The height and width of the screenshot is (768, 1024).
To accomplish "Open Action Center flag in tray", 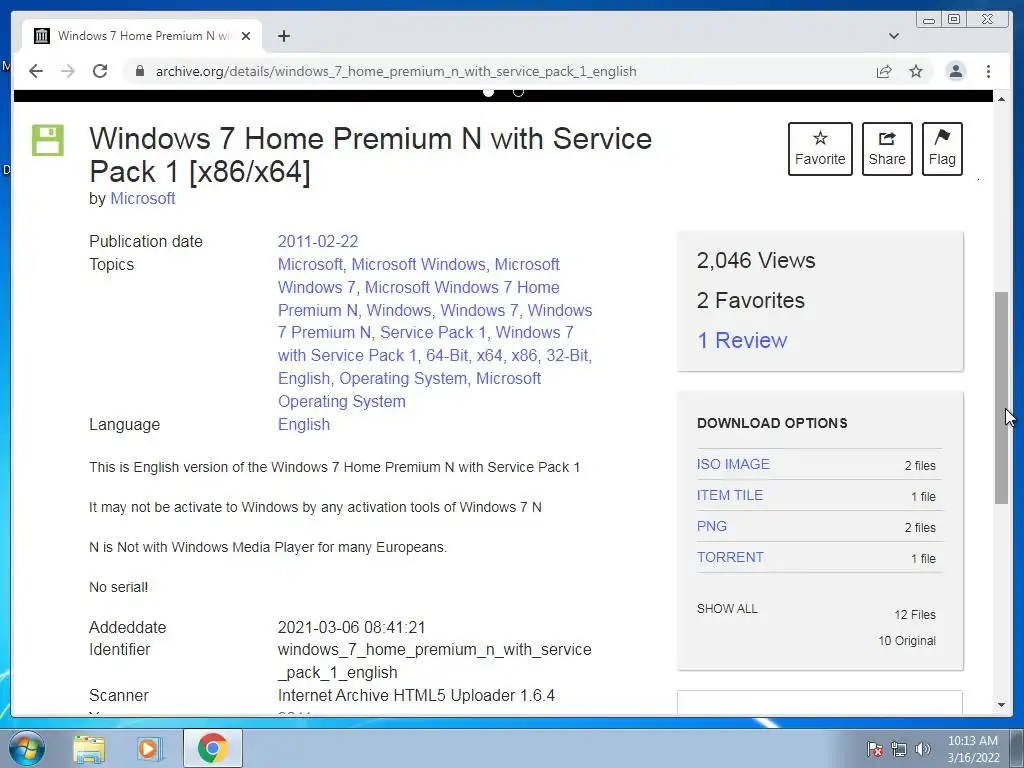I will pyautogui.click(x=875, y=749).
